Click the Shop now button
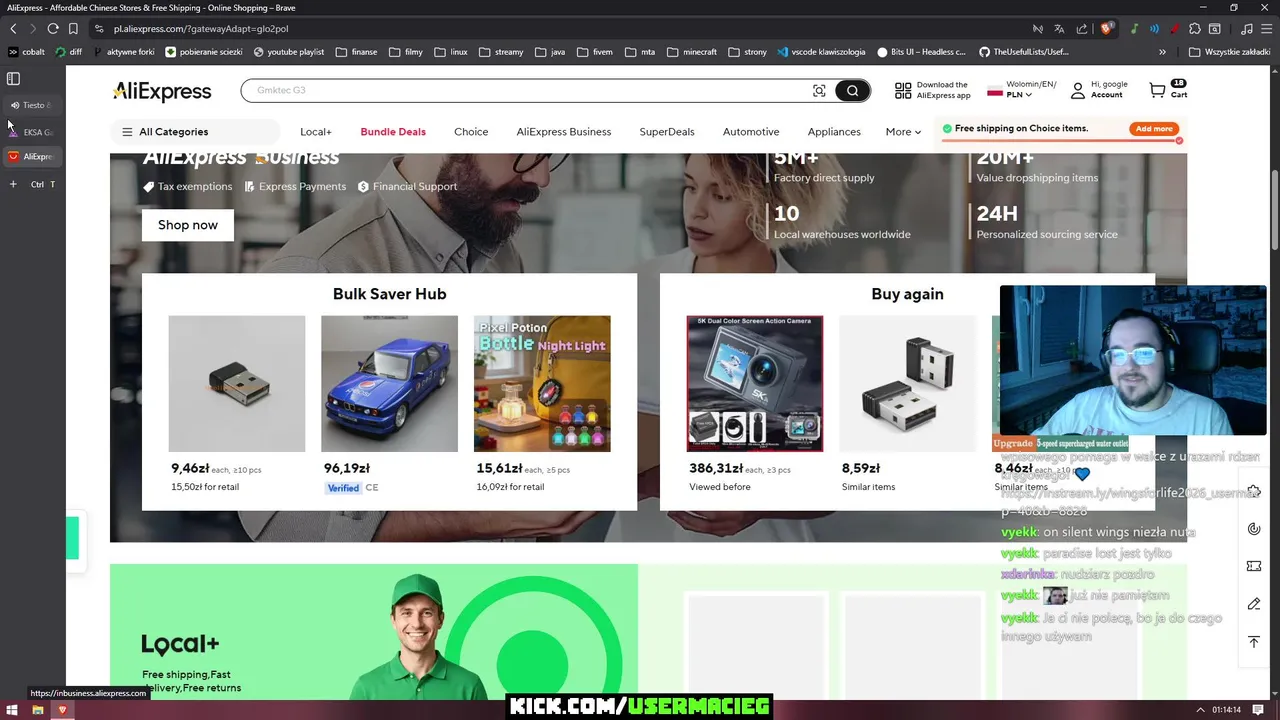The image size is (1280, 720). [x=188, y=225]
